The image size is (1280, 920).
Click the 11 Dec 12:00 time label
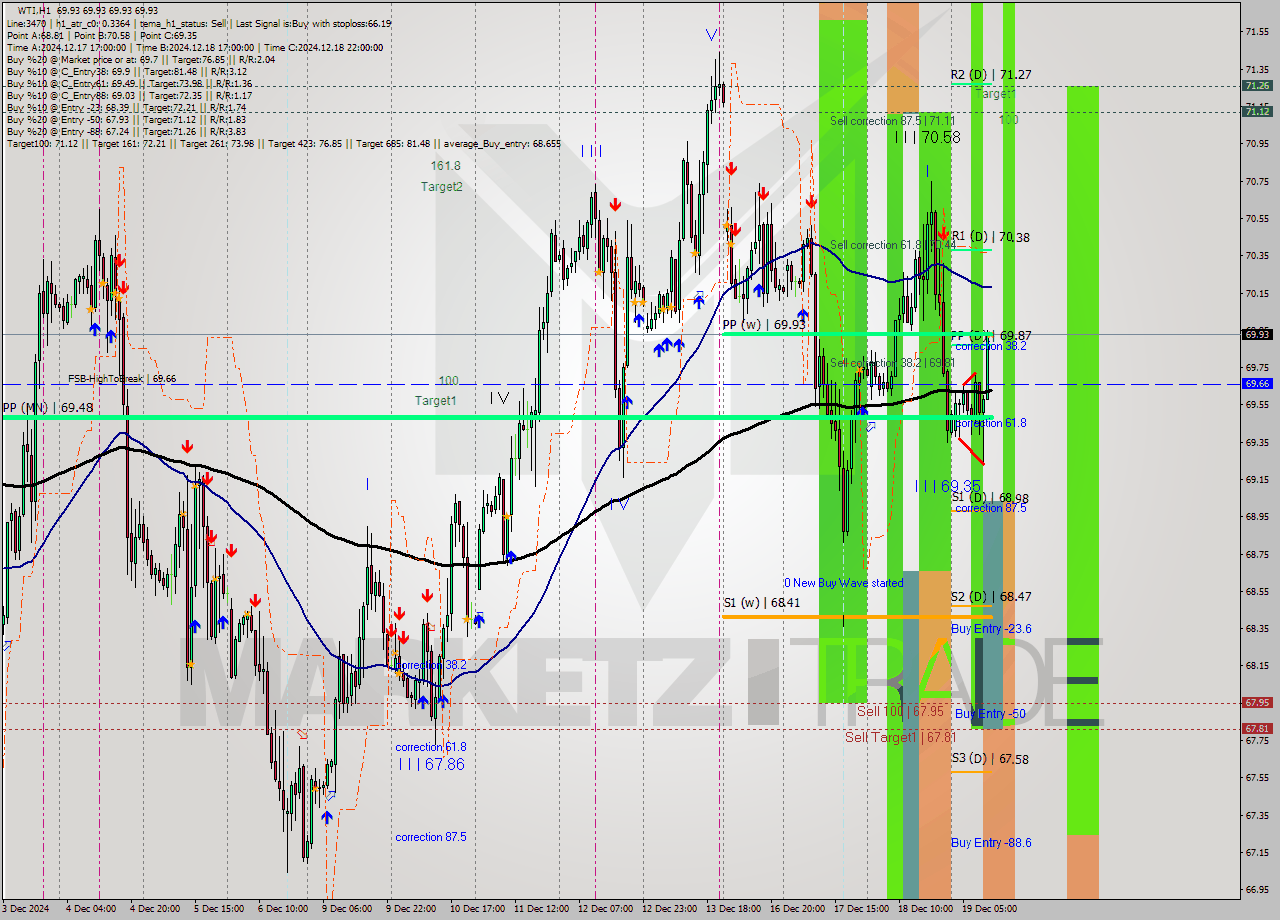tap(541, 909)
